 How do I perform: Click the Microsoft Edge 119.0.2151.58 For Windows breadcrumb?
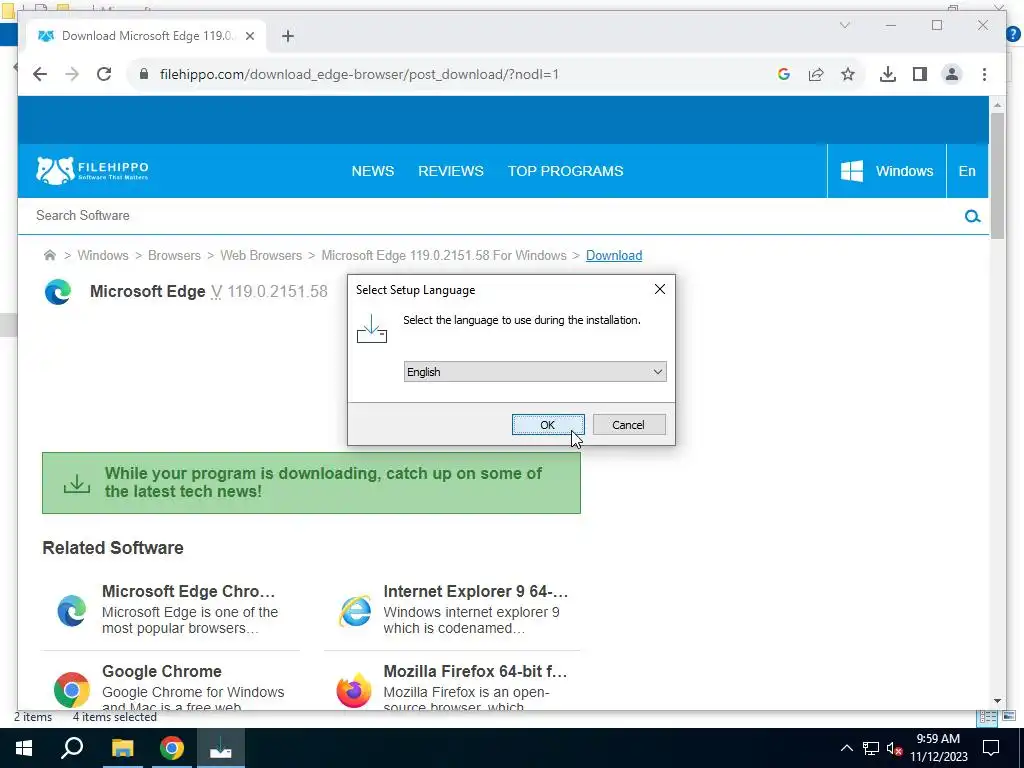(444, 255)
